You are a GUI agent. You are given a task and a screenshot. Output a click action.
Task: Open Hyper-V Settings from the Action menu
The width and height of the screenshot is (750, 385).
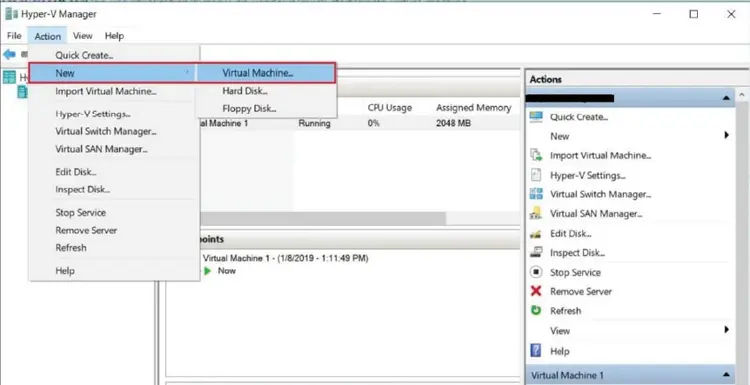click(114, 114)
